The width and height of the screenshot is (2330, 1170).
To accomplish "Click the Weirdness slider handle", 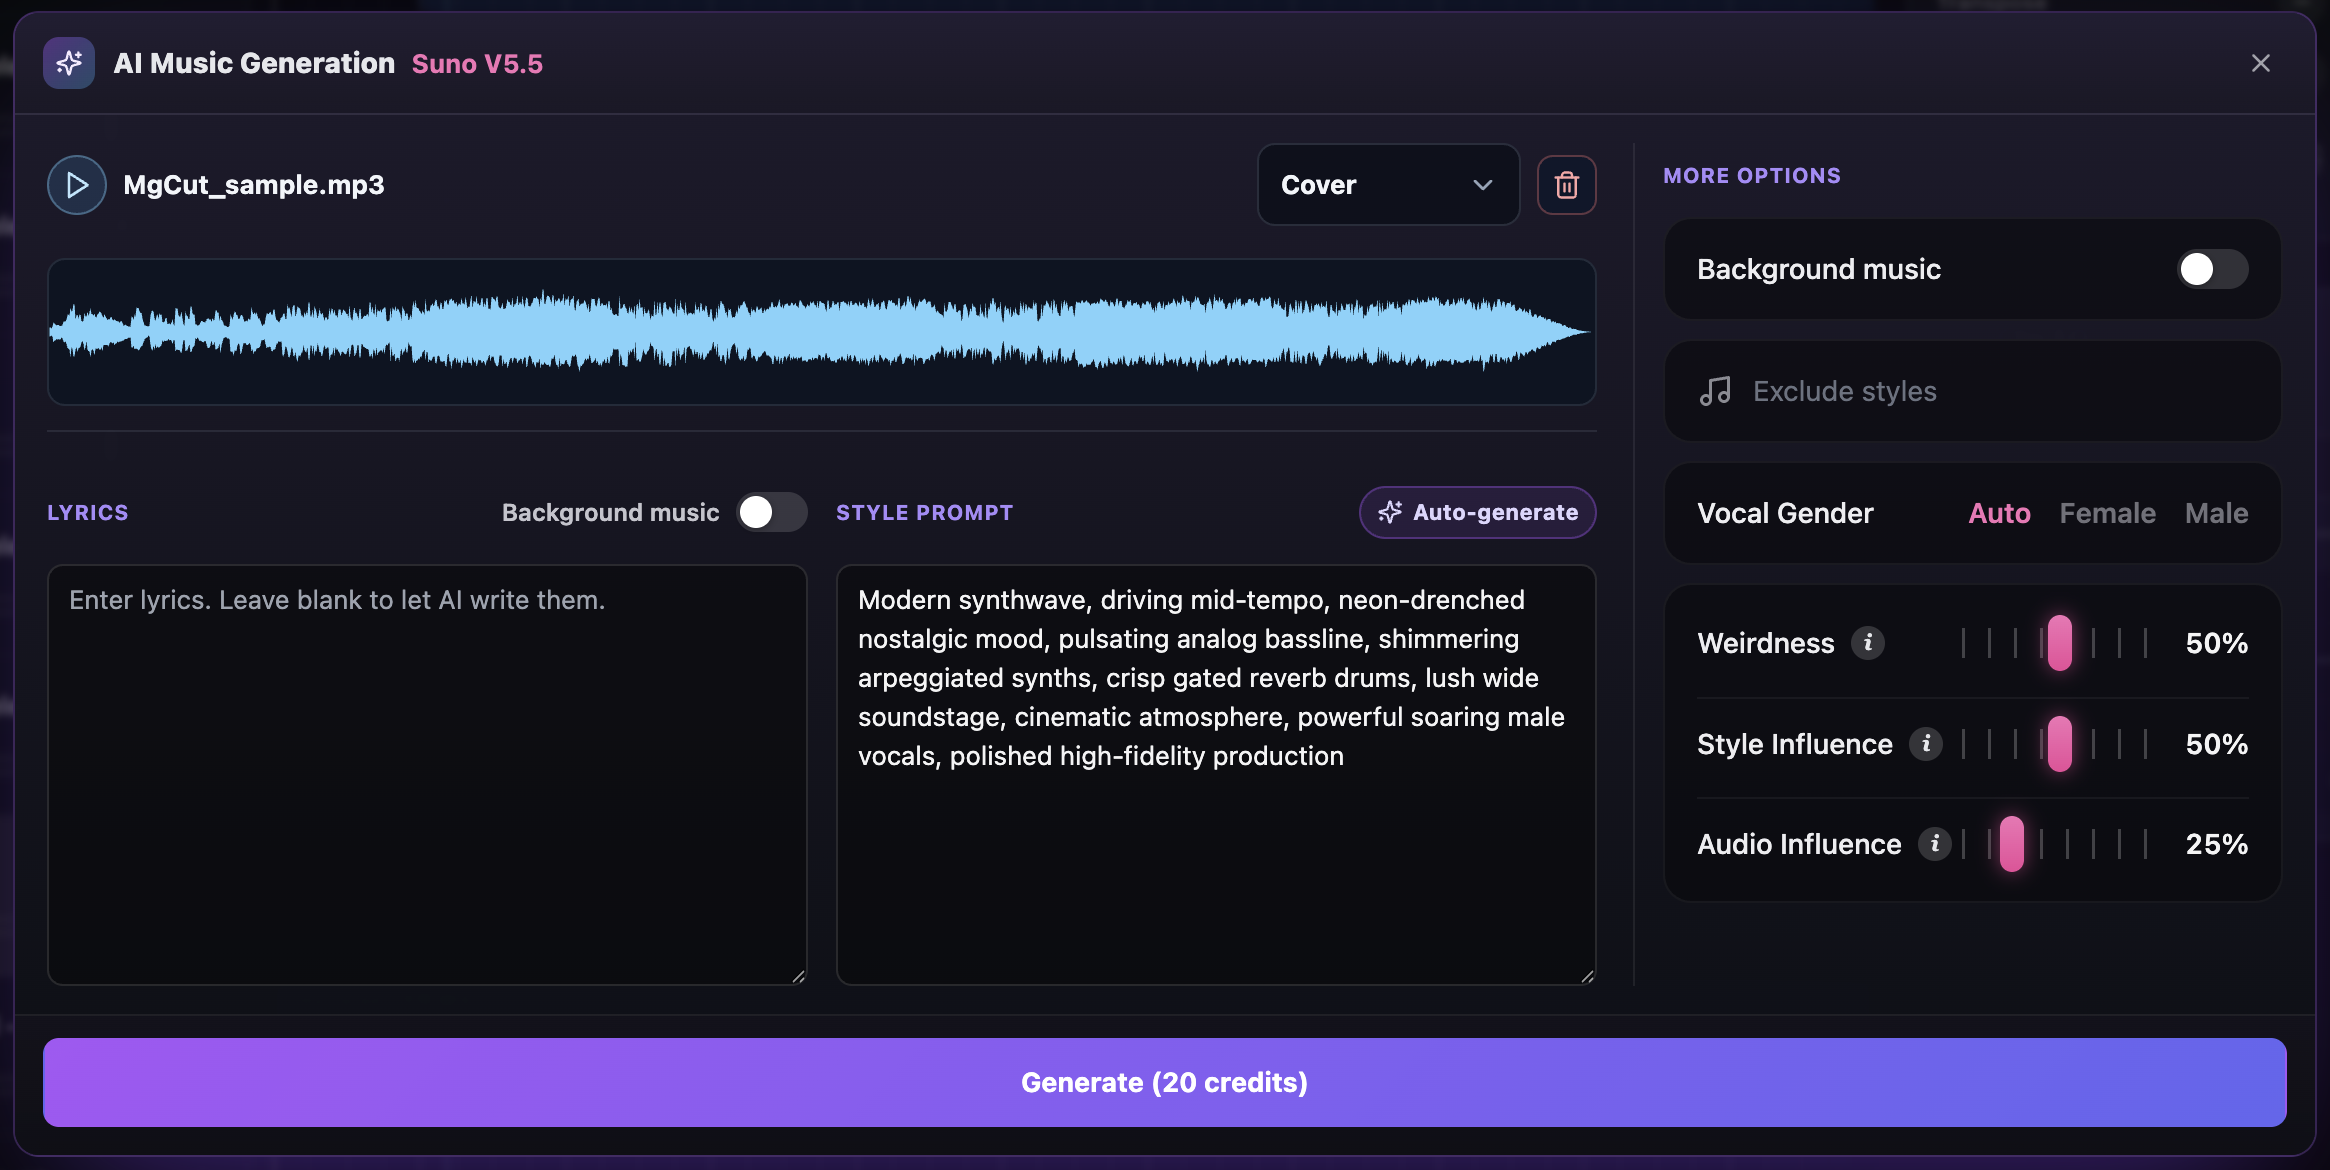I will (2060, 643).
